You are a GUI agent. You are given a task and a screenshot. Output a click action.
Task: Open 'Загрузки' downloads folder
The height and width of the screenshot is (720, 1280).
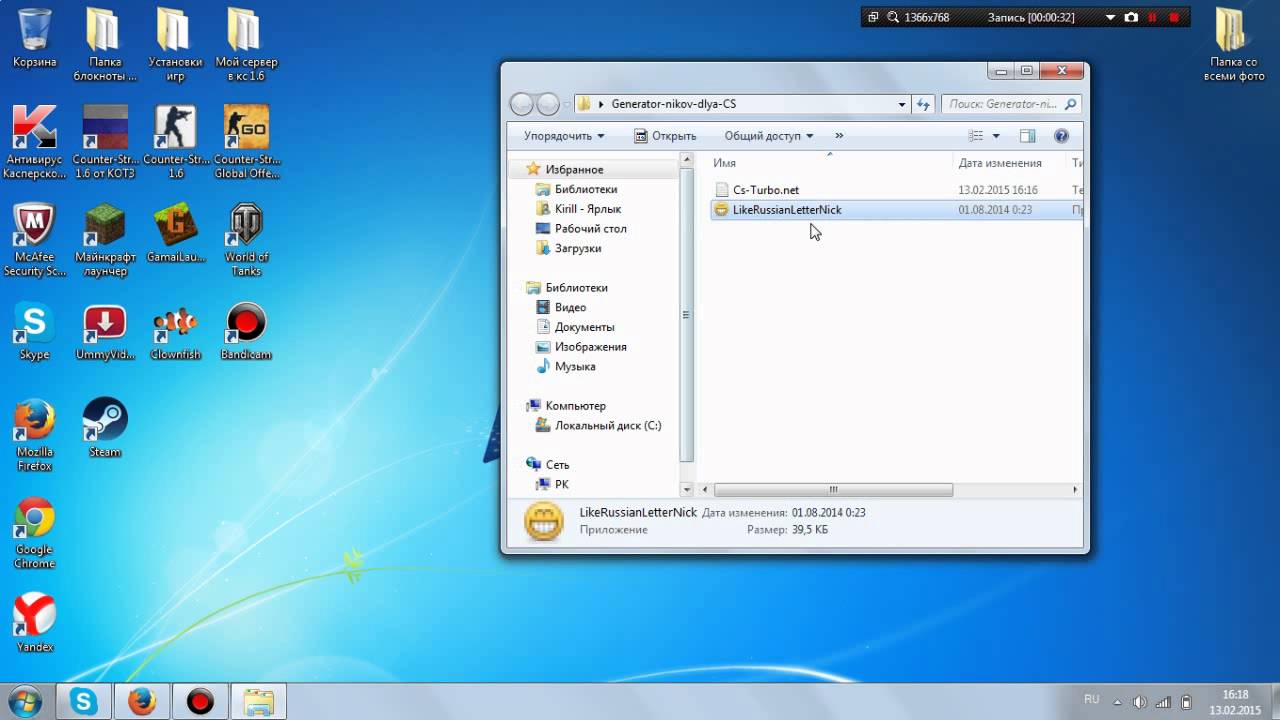578,248
